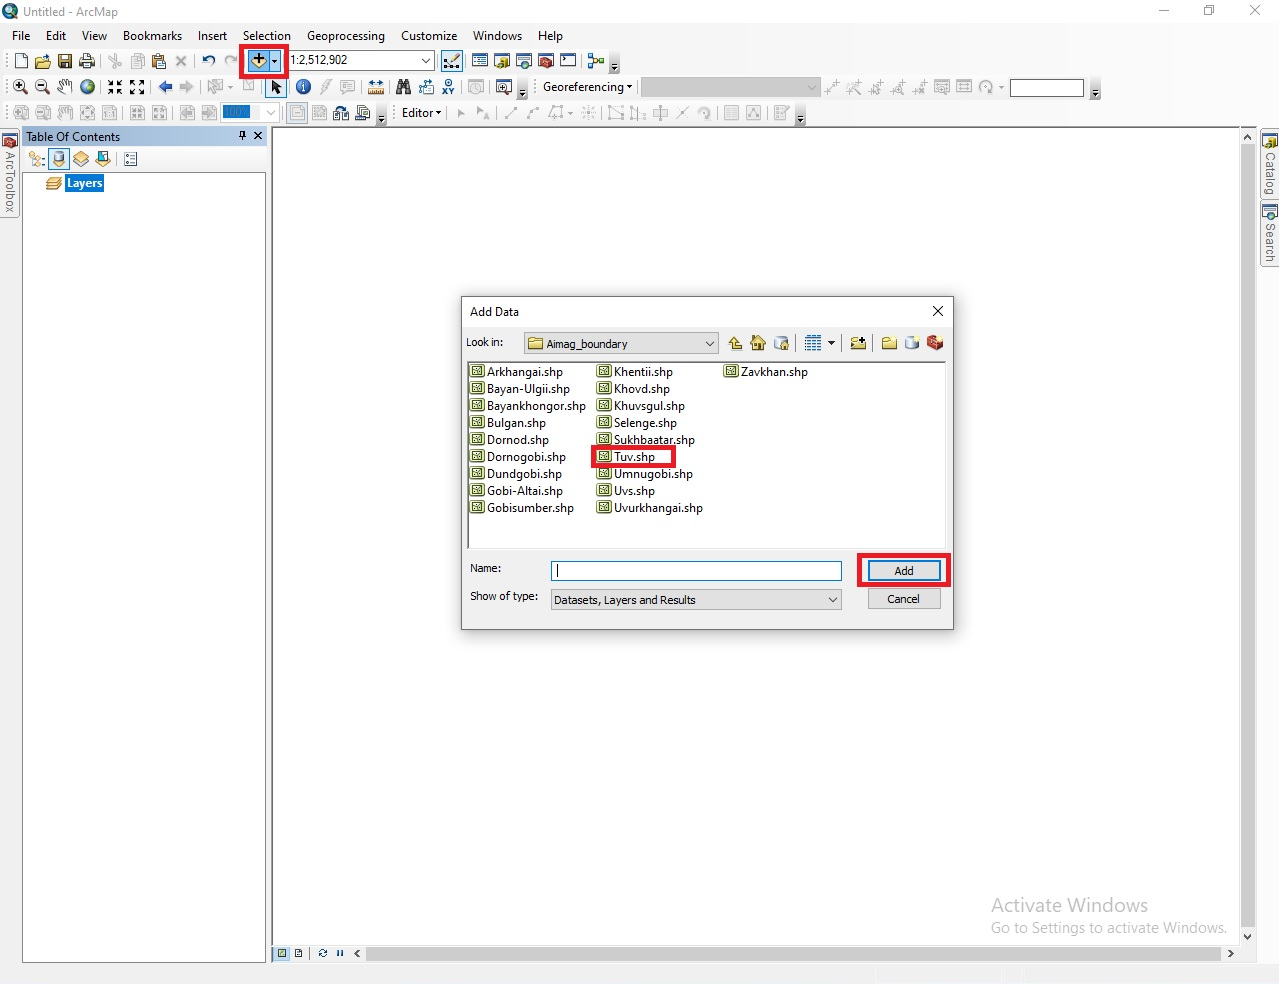This screenshot has width=1279, height=984.
Task: Select the Pan tool
Action: (x=65, y=87)
